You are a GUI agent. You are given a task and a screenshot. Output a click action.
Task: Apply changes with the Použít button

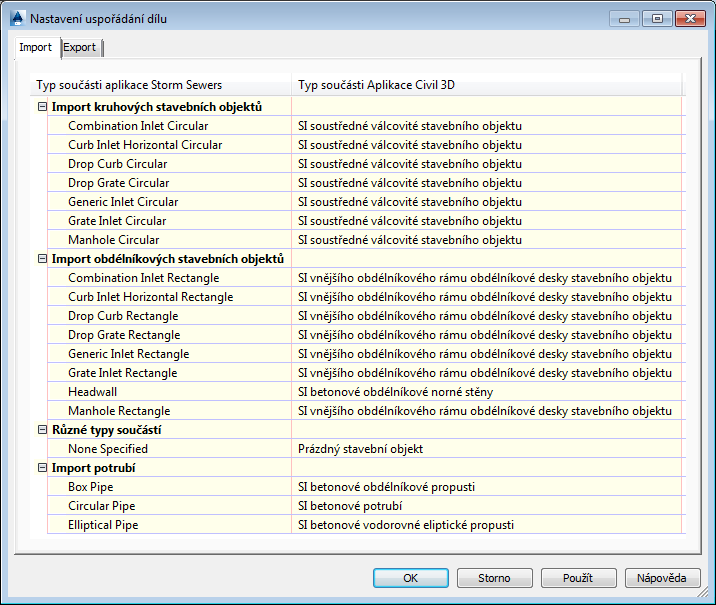[579, 578]
